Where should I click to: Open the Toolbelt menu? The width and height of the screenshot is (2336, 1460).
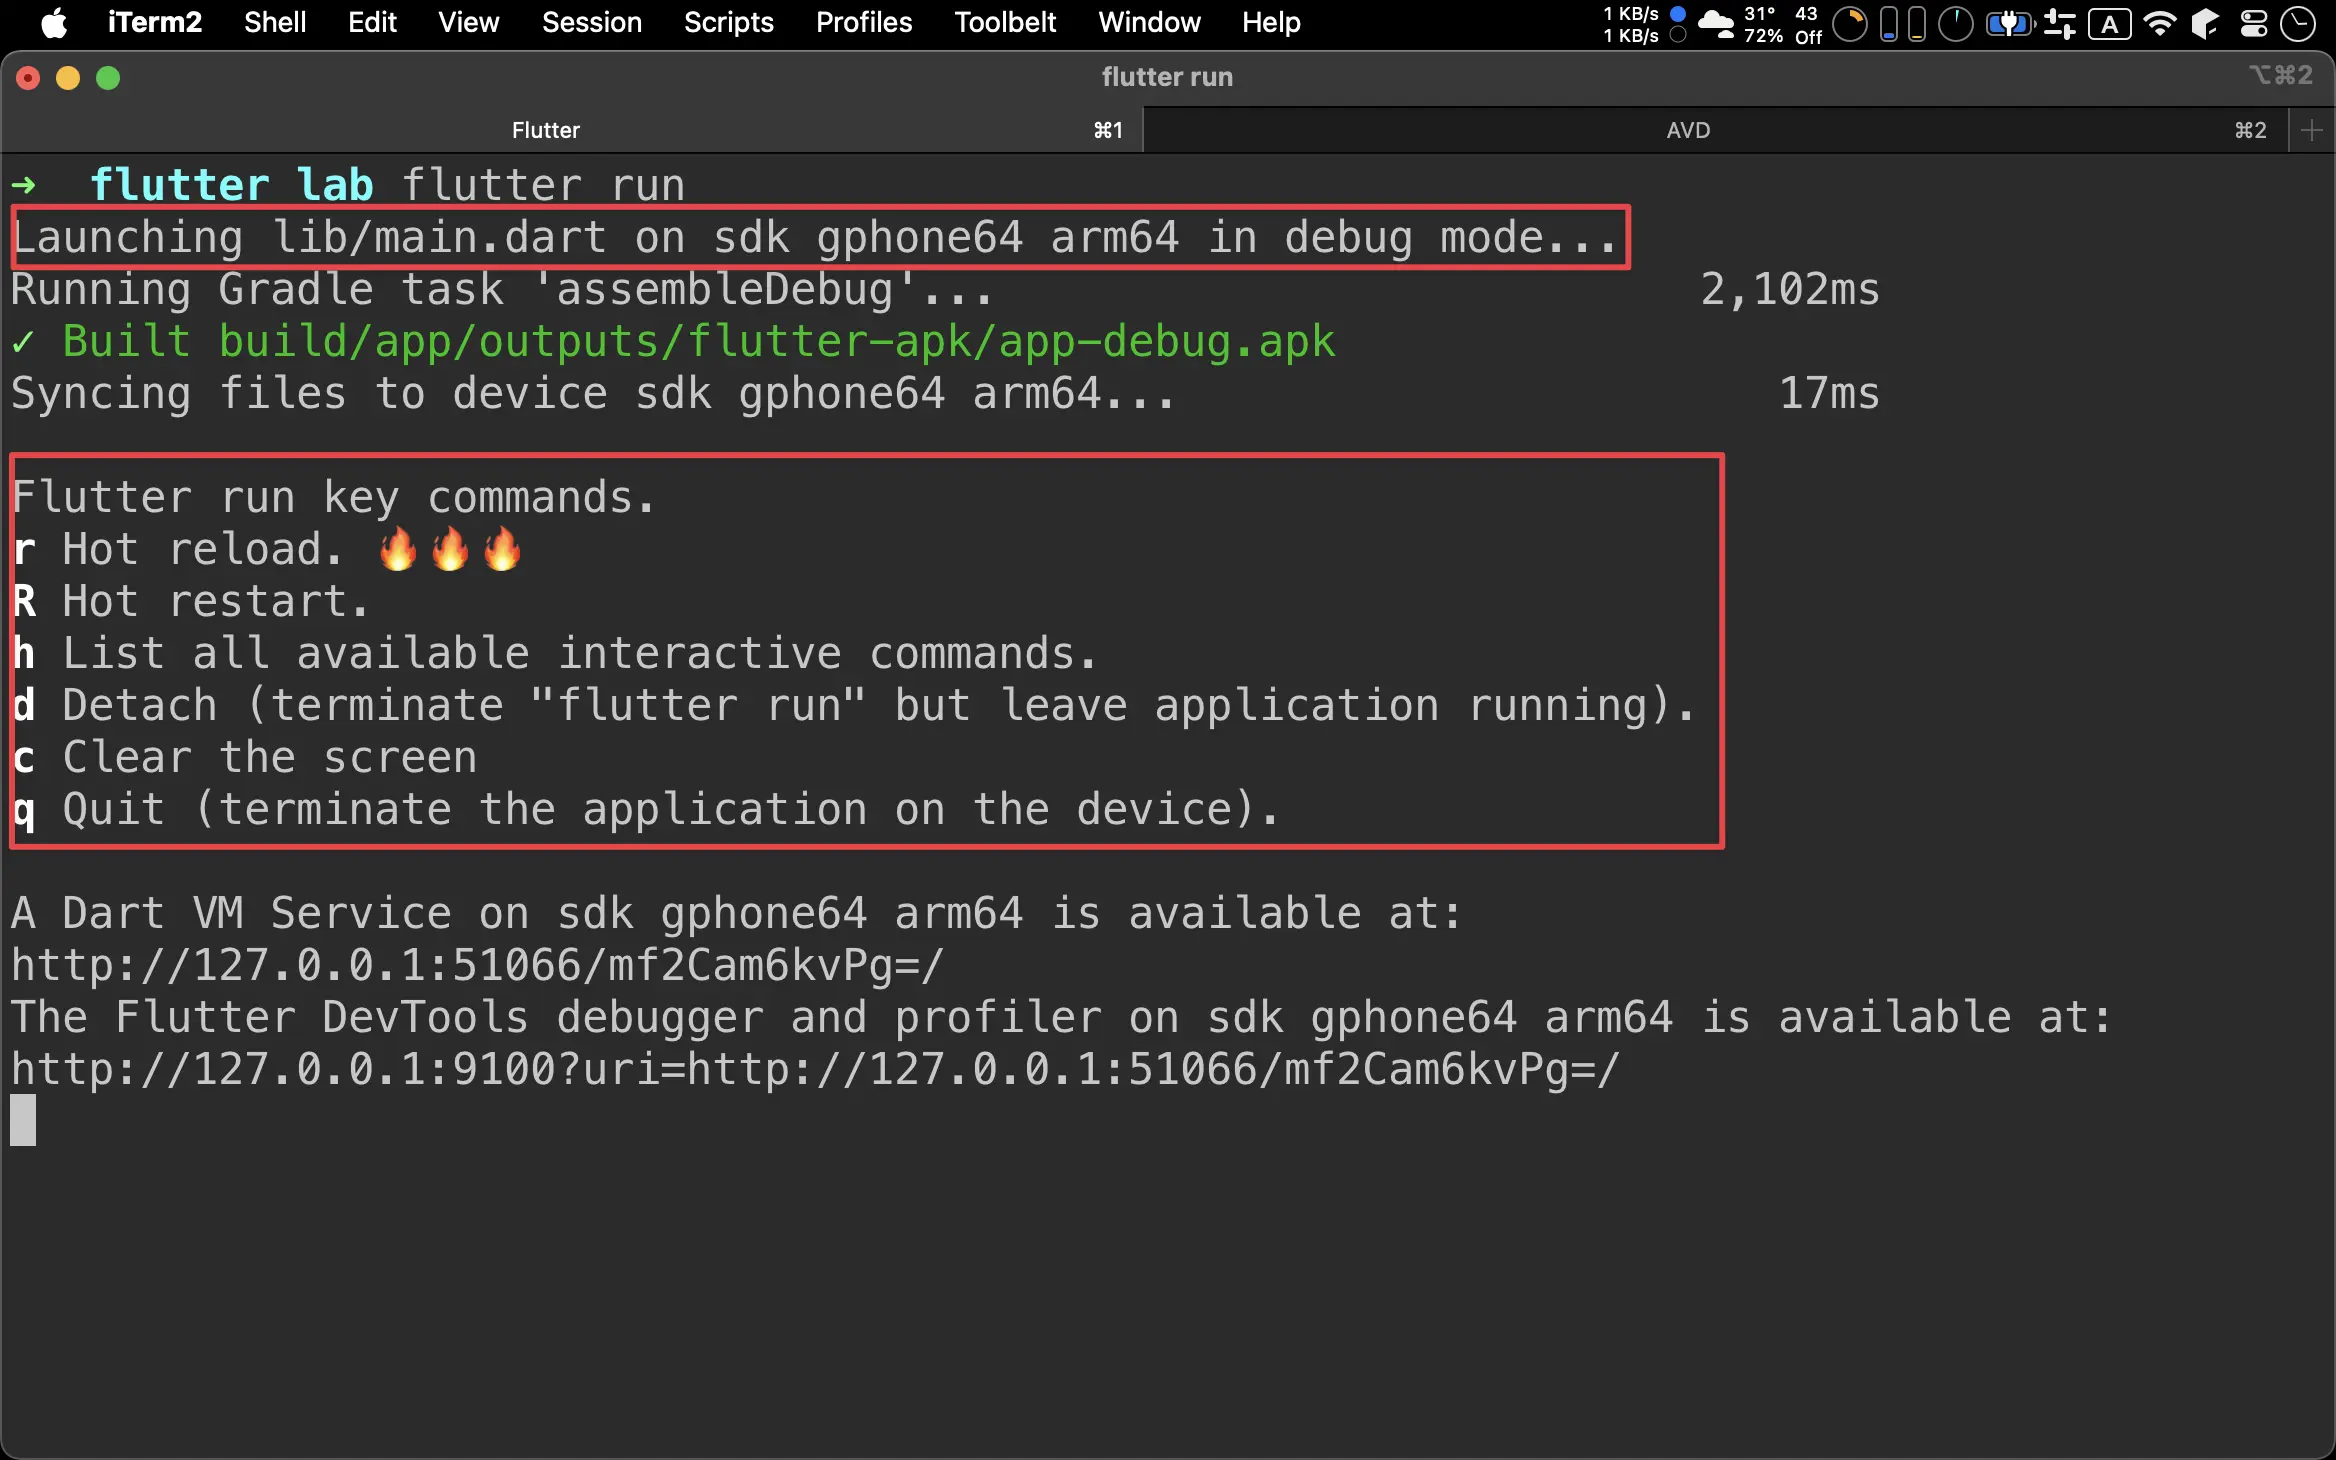point(1005,22)
